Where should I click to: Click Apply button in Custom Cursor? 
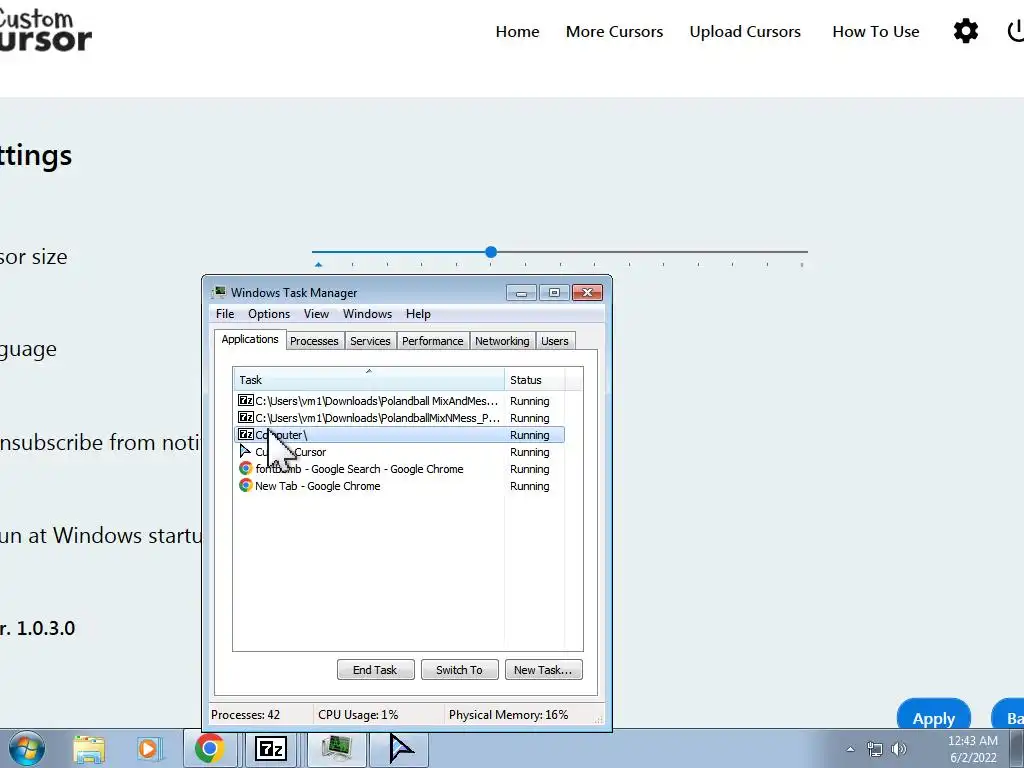(933, 716)
